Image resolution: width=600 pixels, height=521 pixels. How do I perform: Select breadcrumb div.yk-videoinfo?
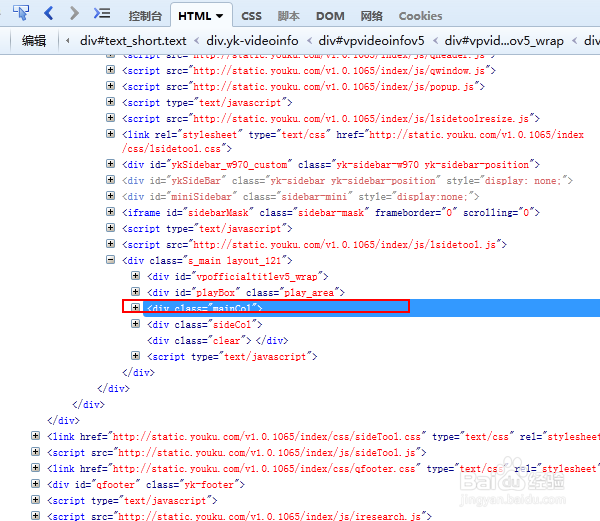coord(252,41)
